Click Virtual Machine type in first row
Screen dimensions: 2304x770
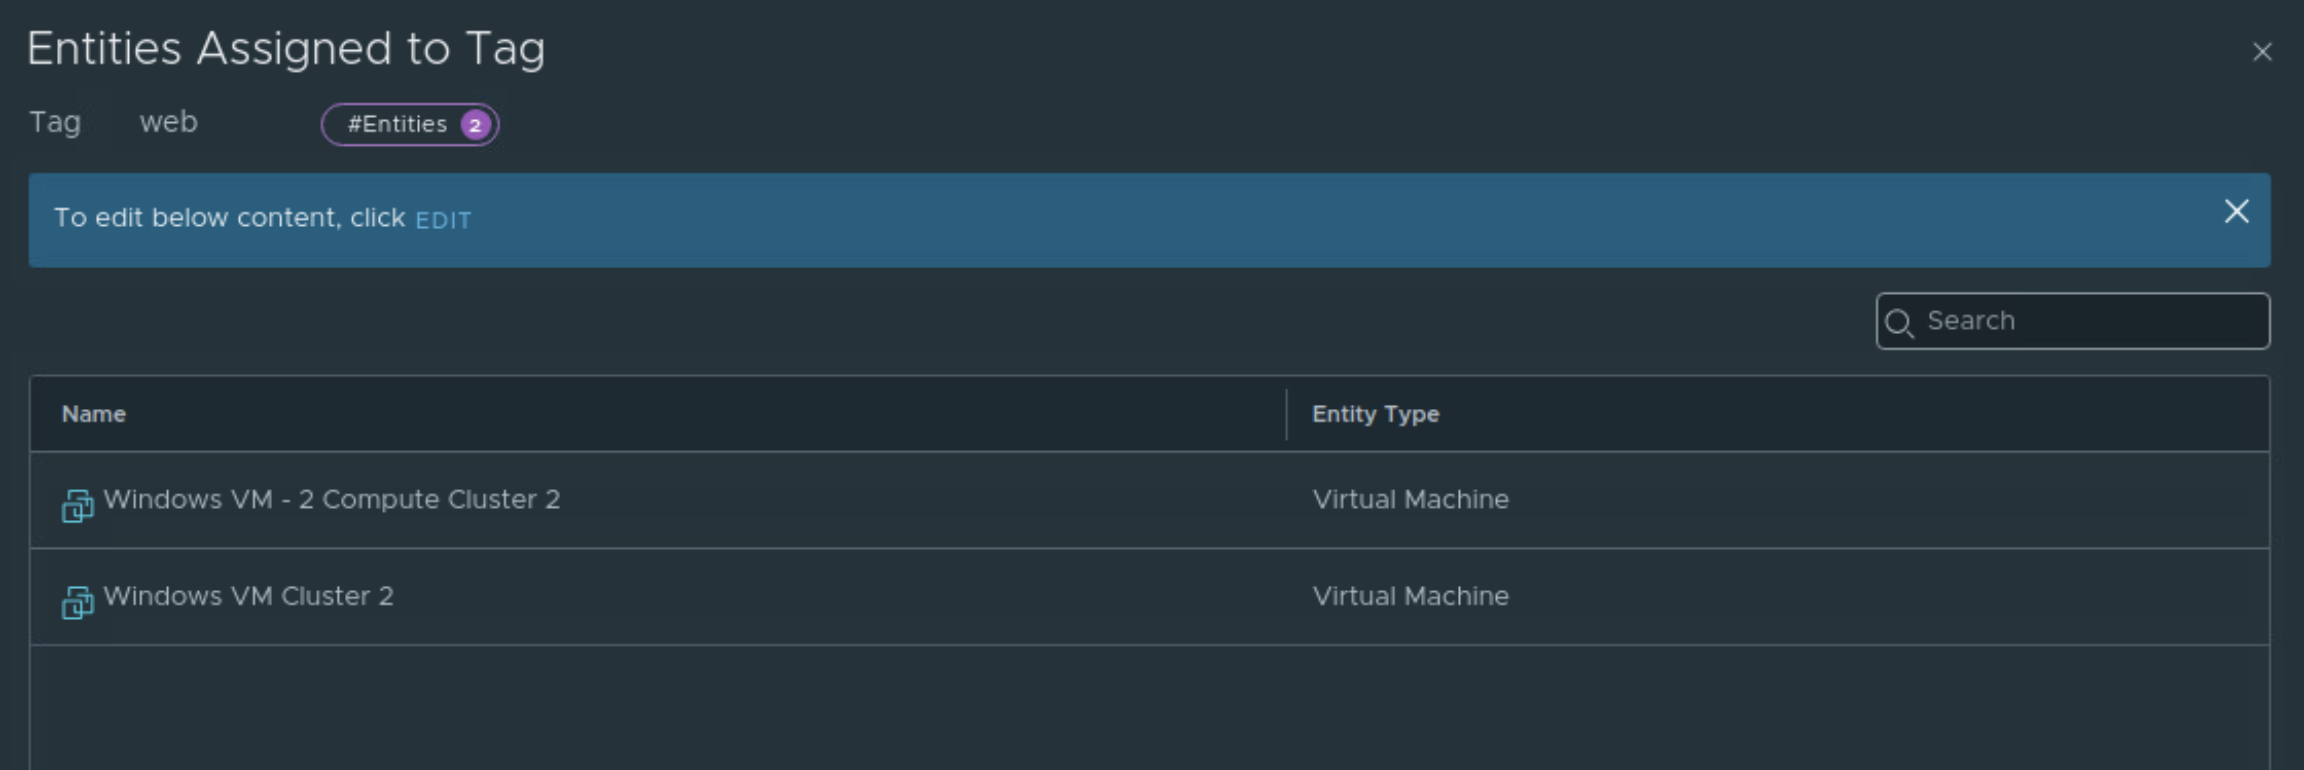click(x=1410, y=499)
